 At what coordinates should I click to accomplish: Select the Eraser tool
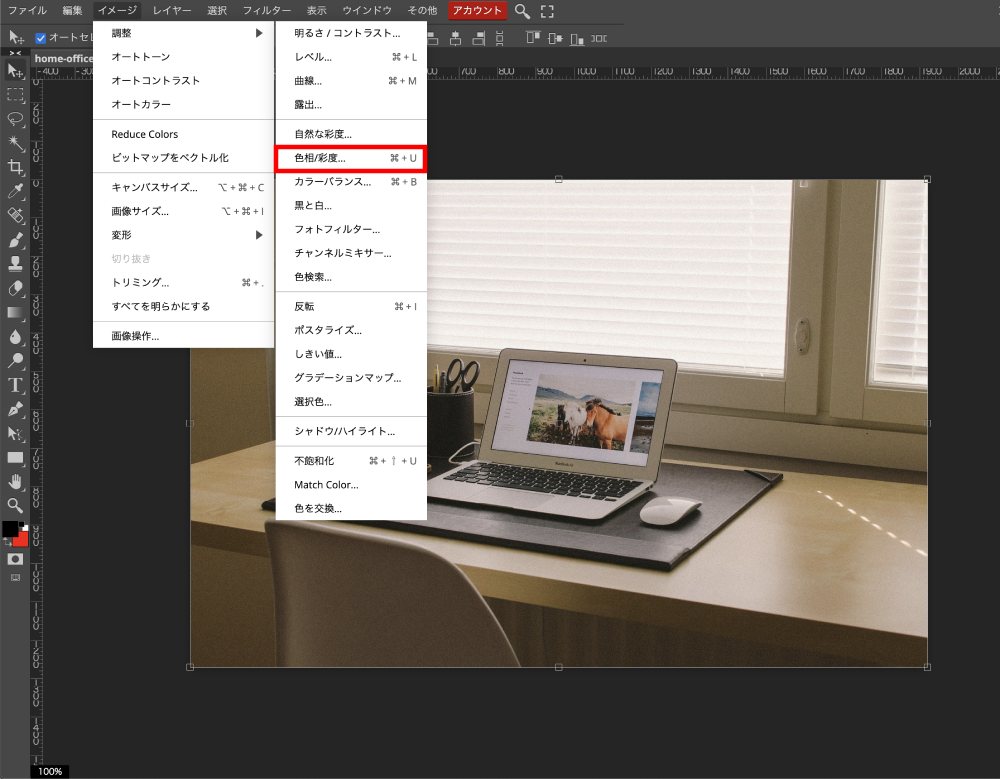(15, 288)
